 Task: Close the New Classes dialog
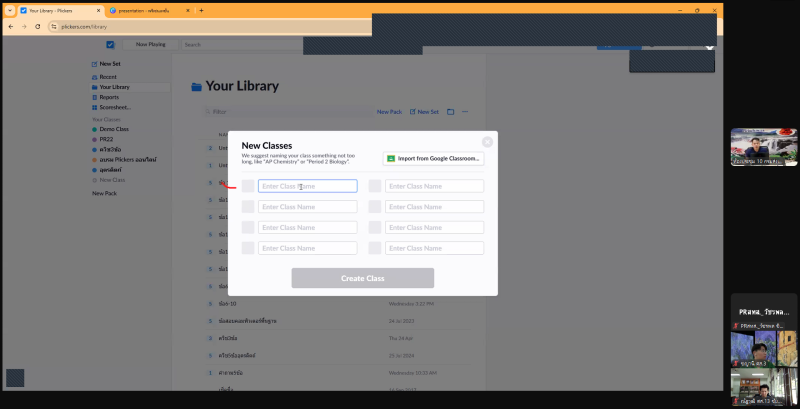coord(487,142)
